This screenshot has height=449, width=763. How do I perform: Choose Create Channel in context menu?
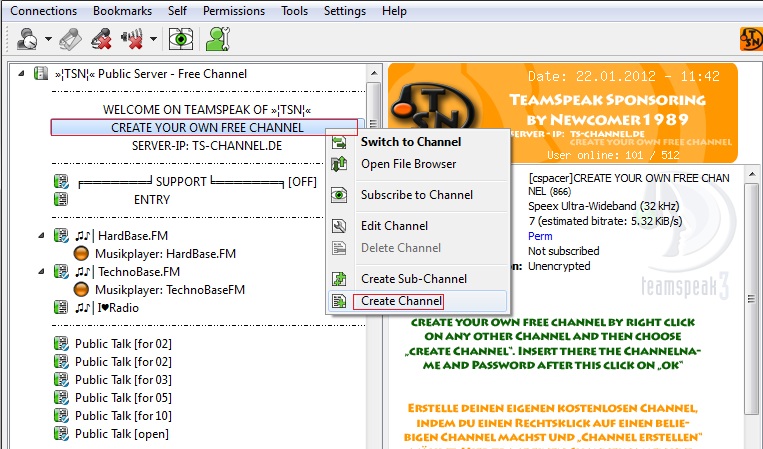418,301
